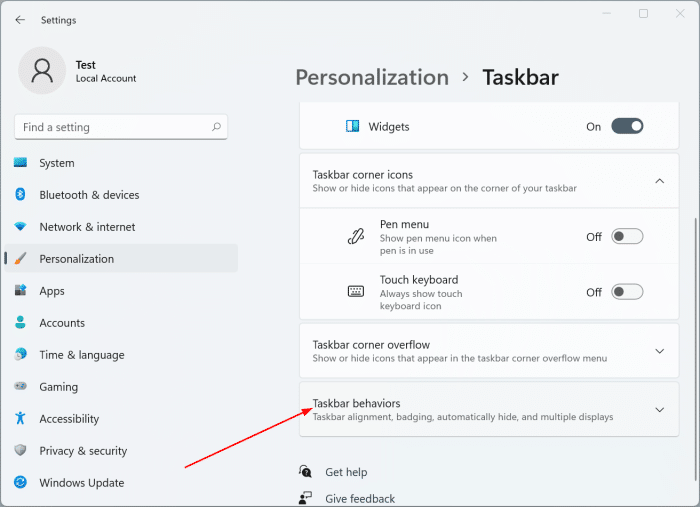
Task: Open Gaming settings category
Action: (x=121, y=386)
